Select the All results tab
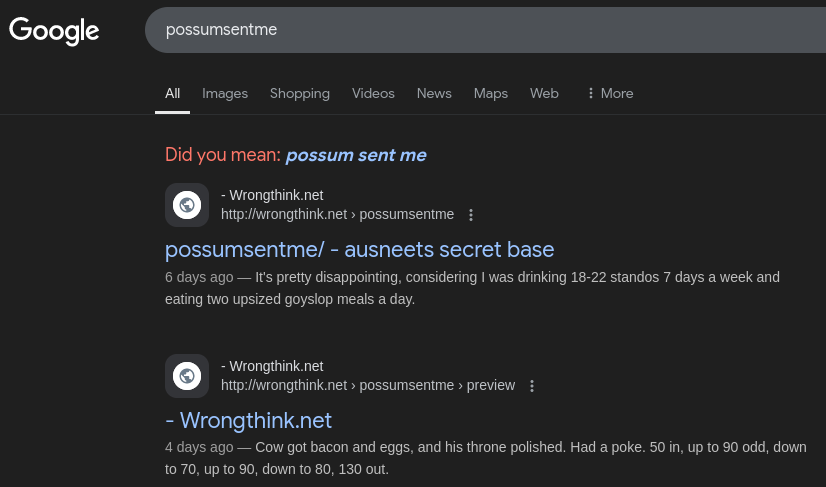826x487 pixels. click(x=172, y=93)
